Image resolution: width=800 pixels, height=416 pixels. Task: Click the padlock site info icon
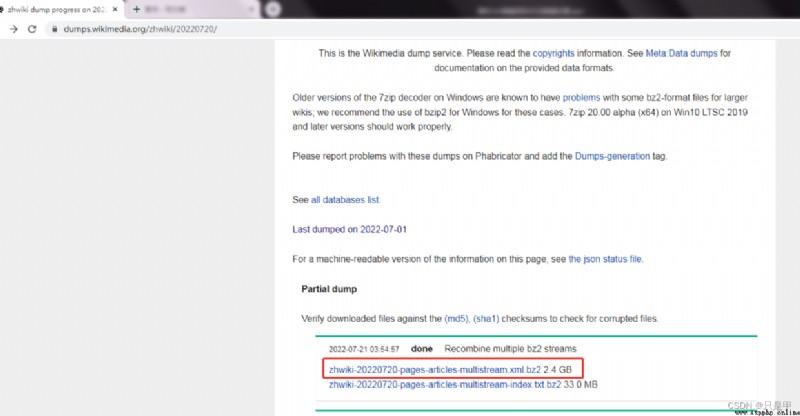pyautogui.click(x=55, y=29)
